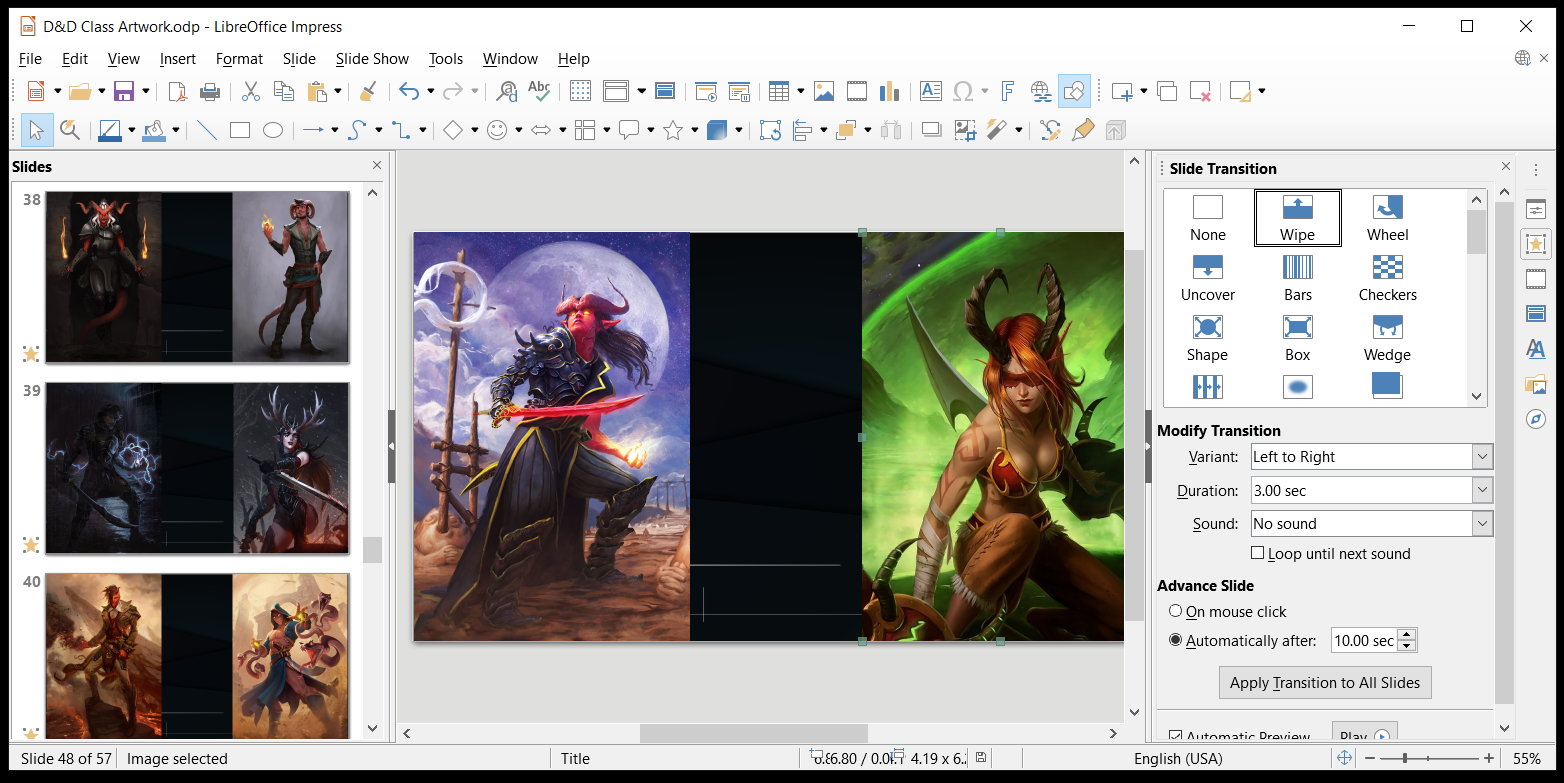
Task: Select the Clone Formatting tool
Action: [x=367, y=91]
